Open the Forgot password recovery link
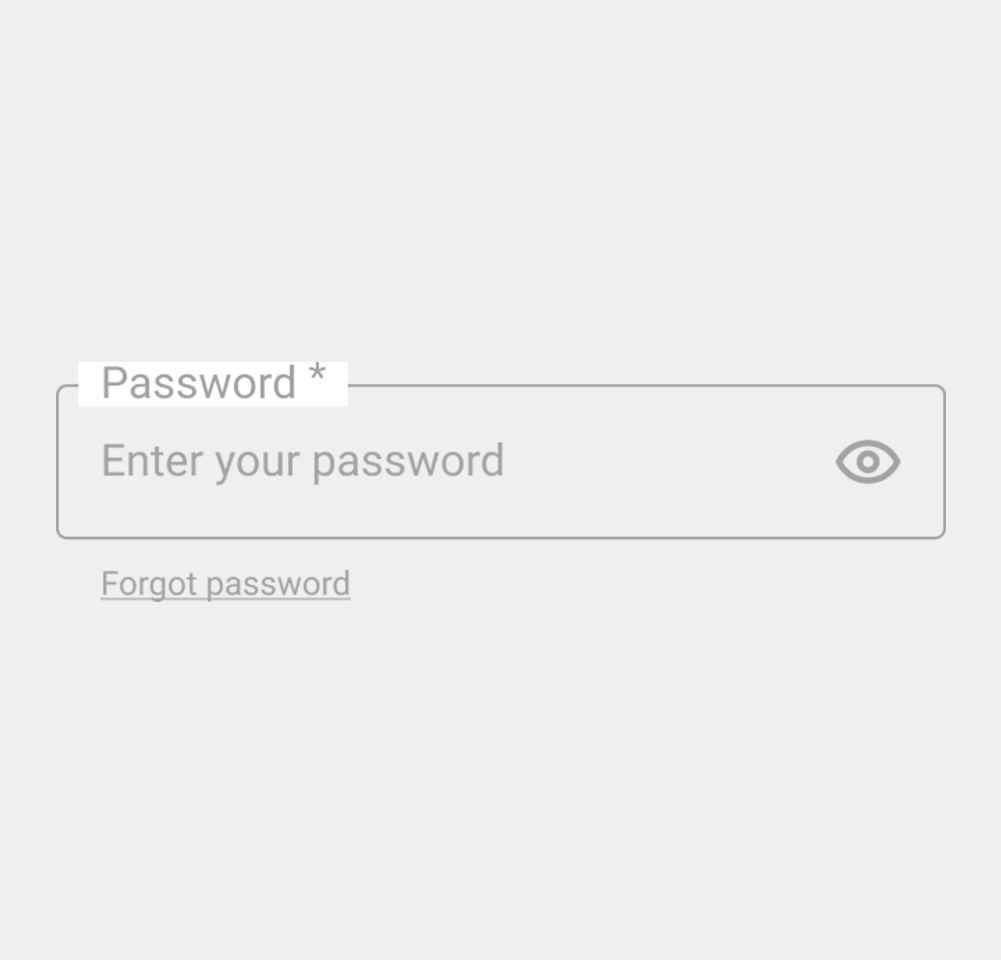 tap(225, 584)
